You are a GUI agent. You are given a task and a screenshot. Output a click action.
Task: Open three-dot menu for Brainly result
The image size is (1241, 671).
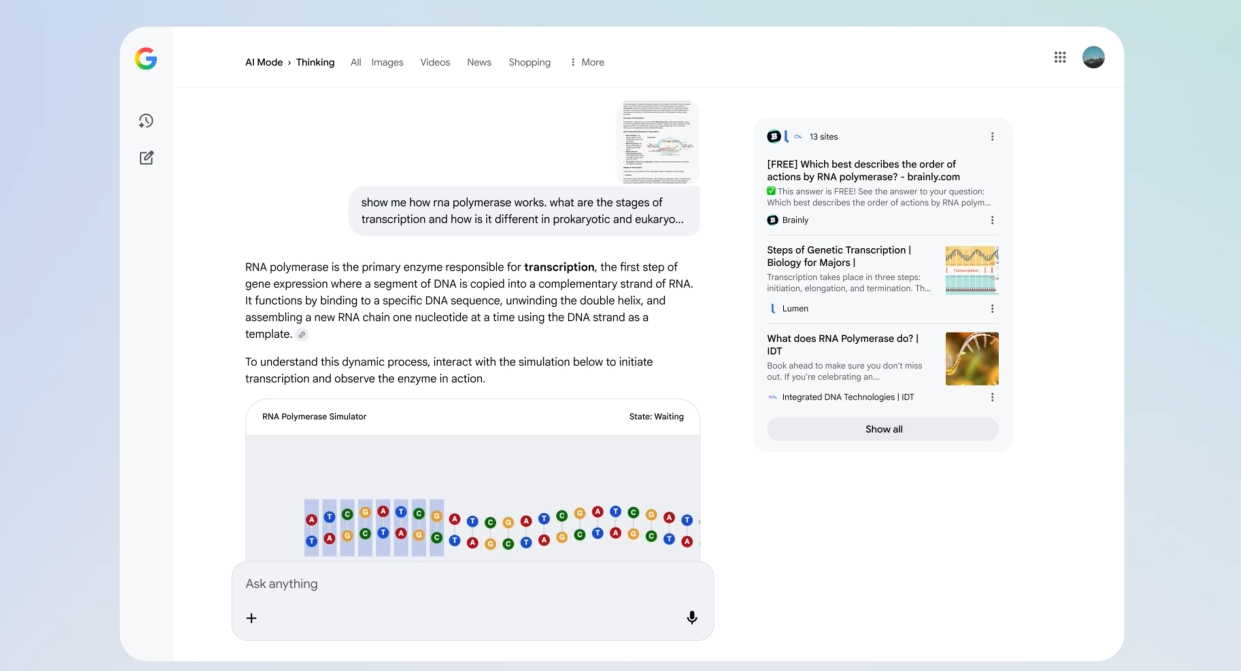point(992,220)
